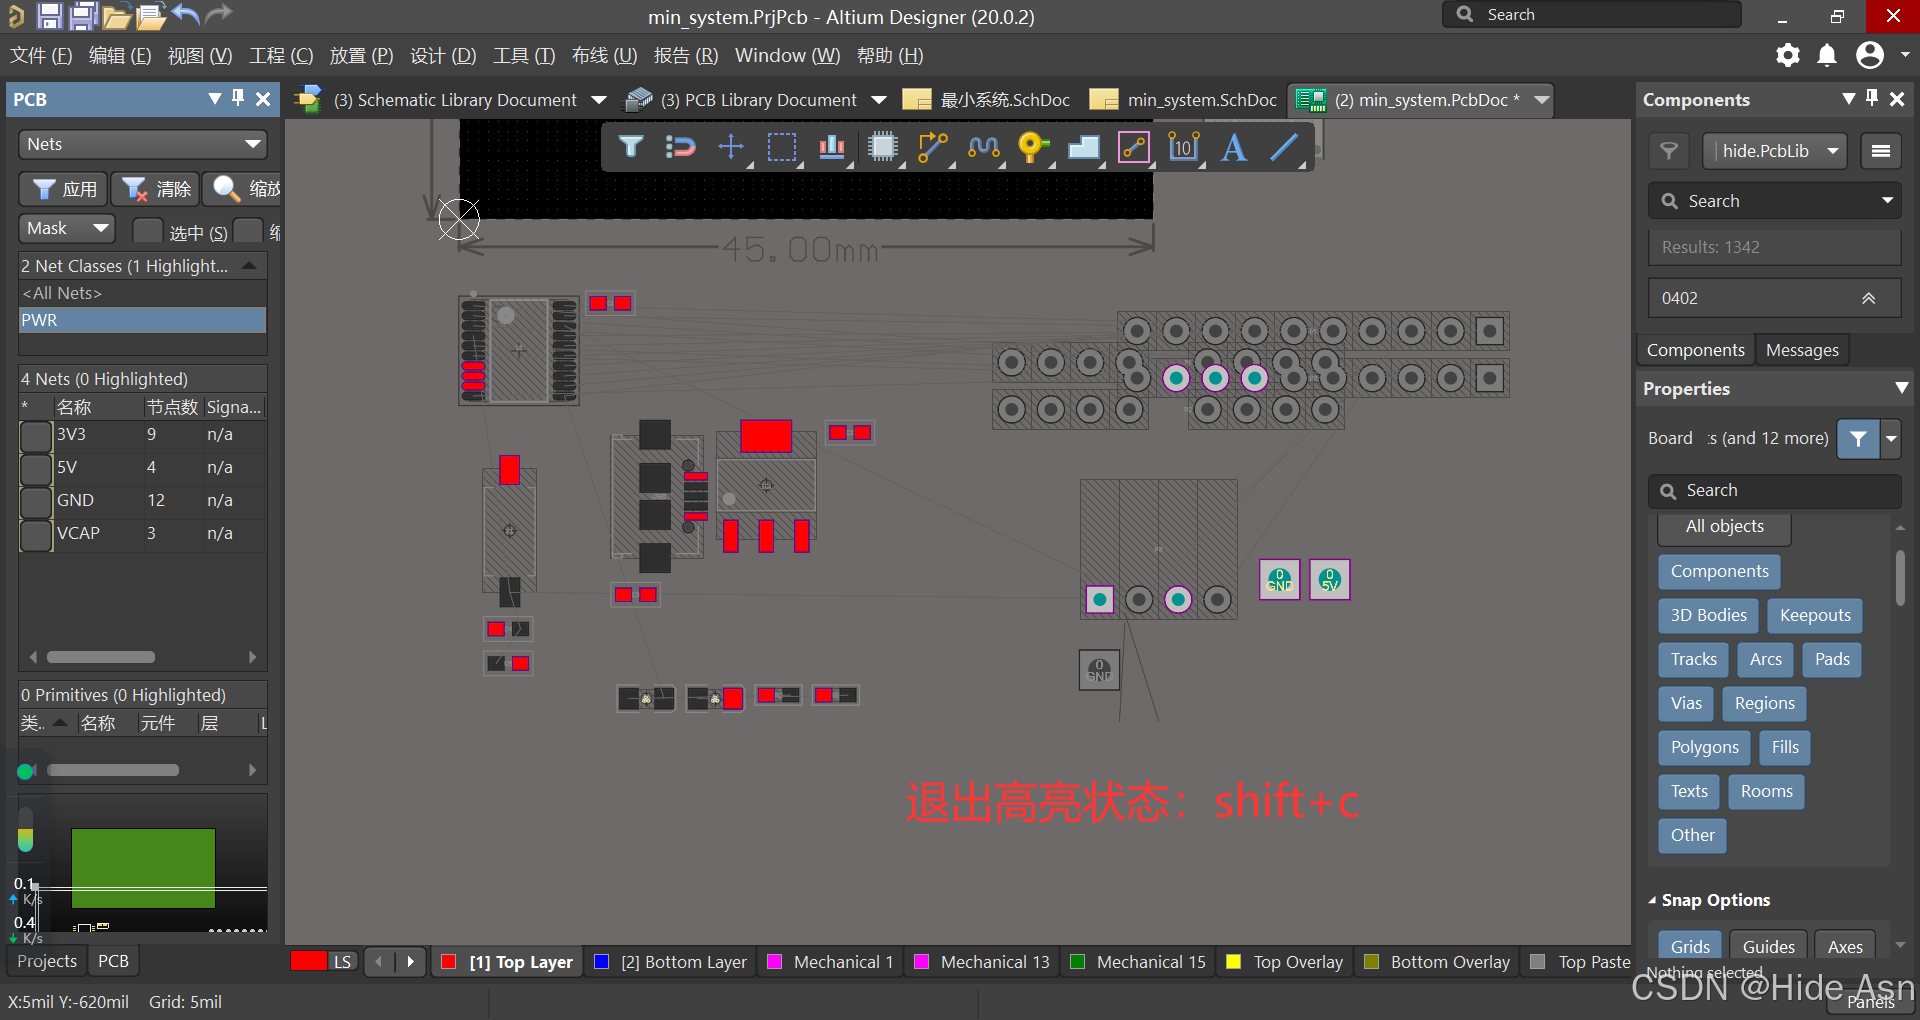Open the Nets dropdown in PCB panel

point(143,144)
